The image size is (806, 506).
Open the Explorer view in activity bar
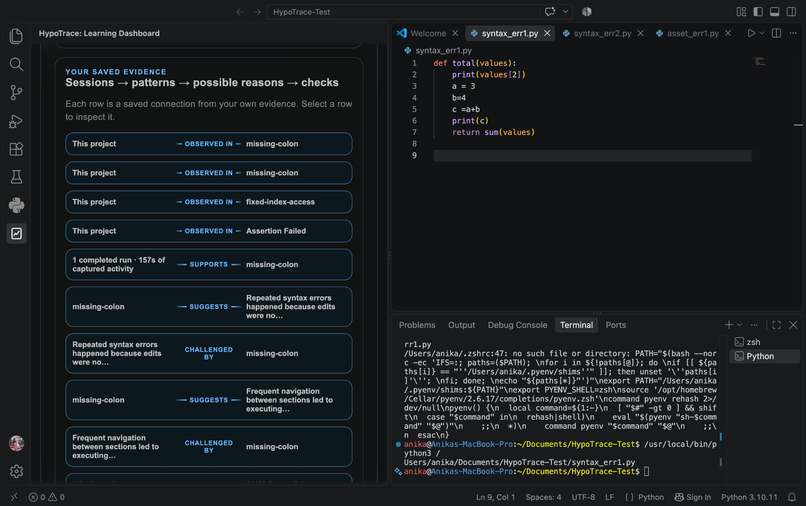click(x=16, y=36)
